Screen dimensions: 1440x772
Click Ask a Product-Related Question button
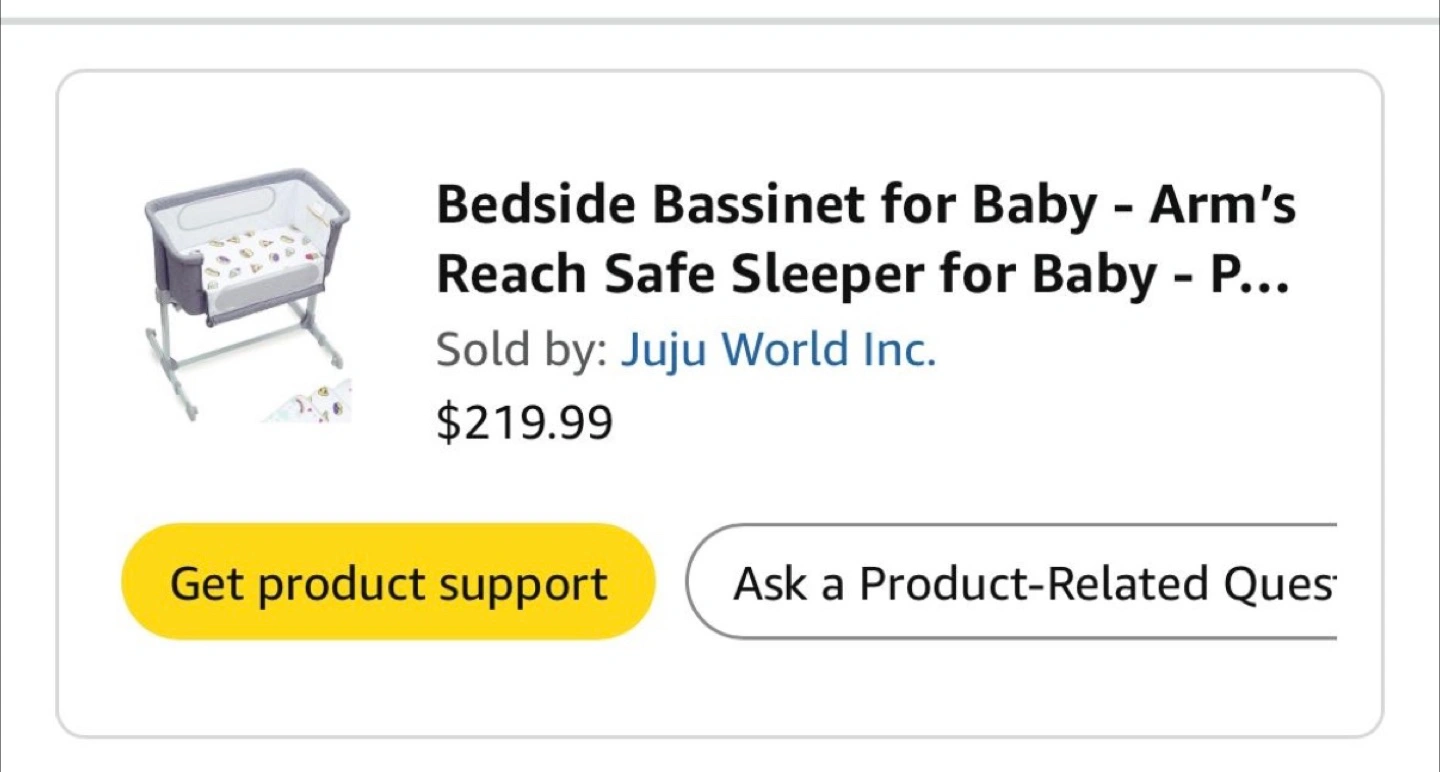(x=1011, y=582)
